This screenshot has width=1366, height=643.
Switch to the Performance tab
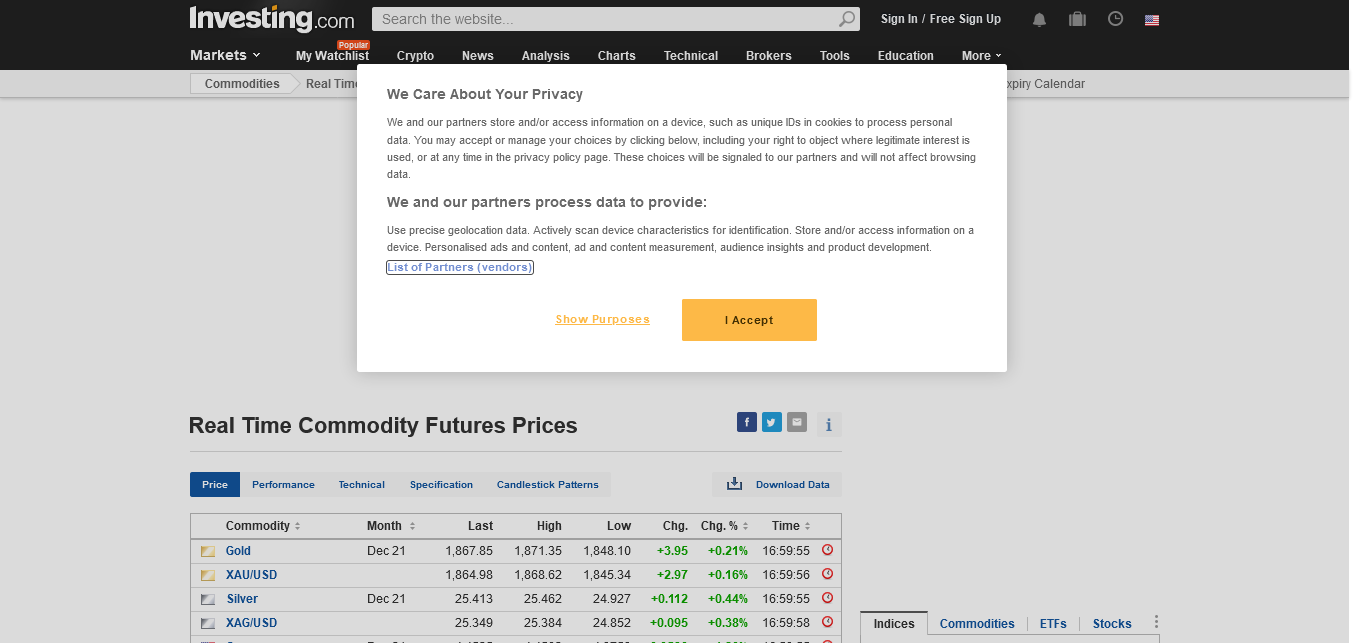(283, 485)
